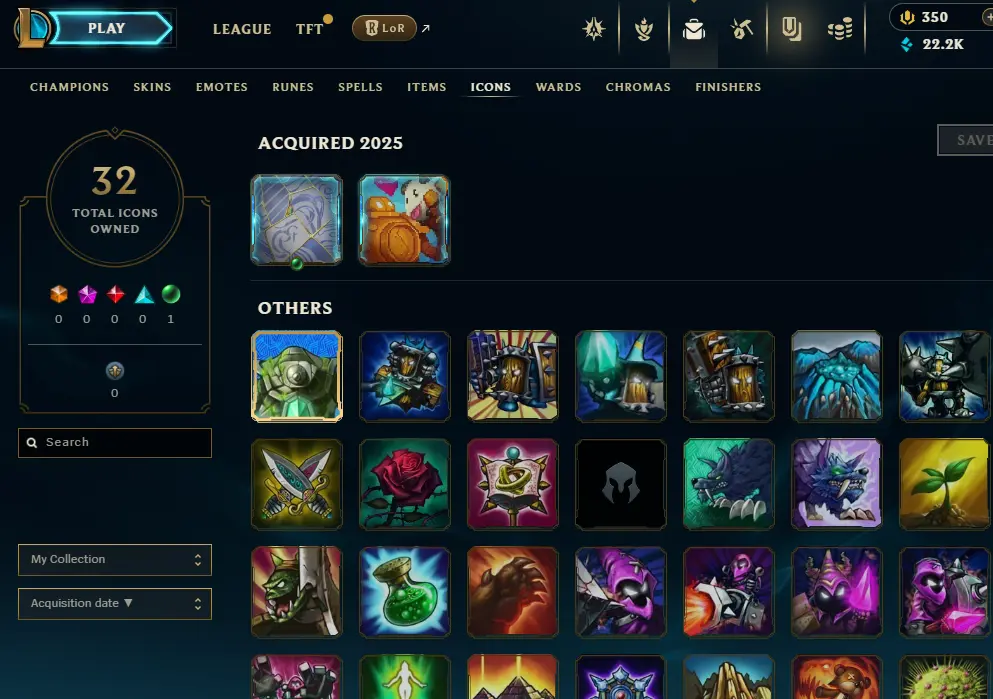Toggle the red gem rarity filter
Screen dimensions: 993x699
tap(115, 294)
